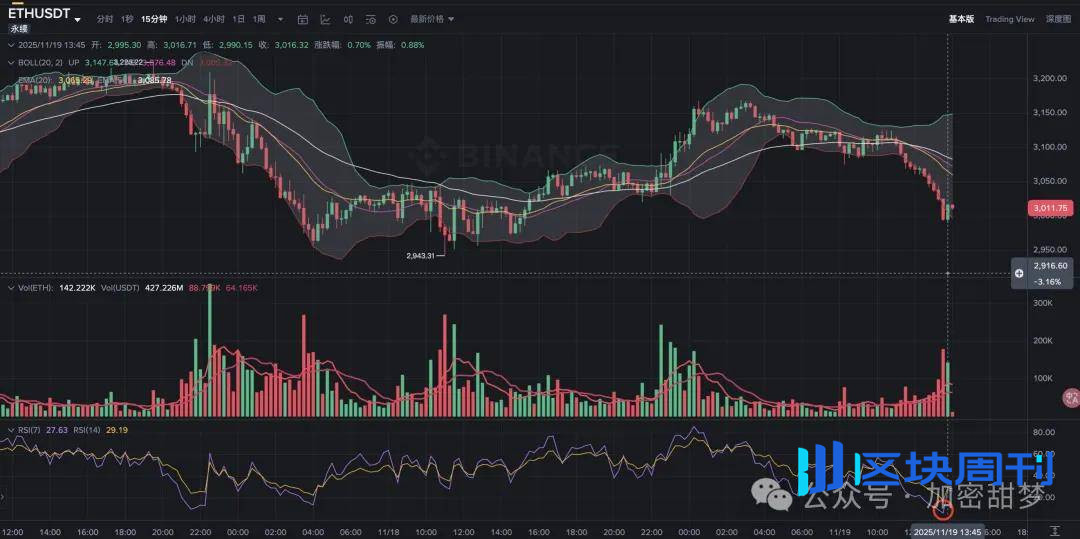Click the 3,150.00 price axis label
The image size is (1080, 539).
tap(1050, 113)
